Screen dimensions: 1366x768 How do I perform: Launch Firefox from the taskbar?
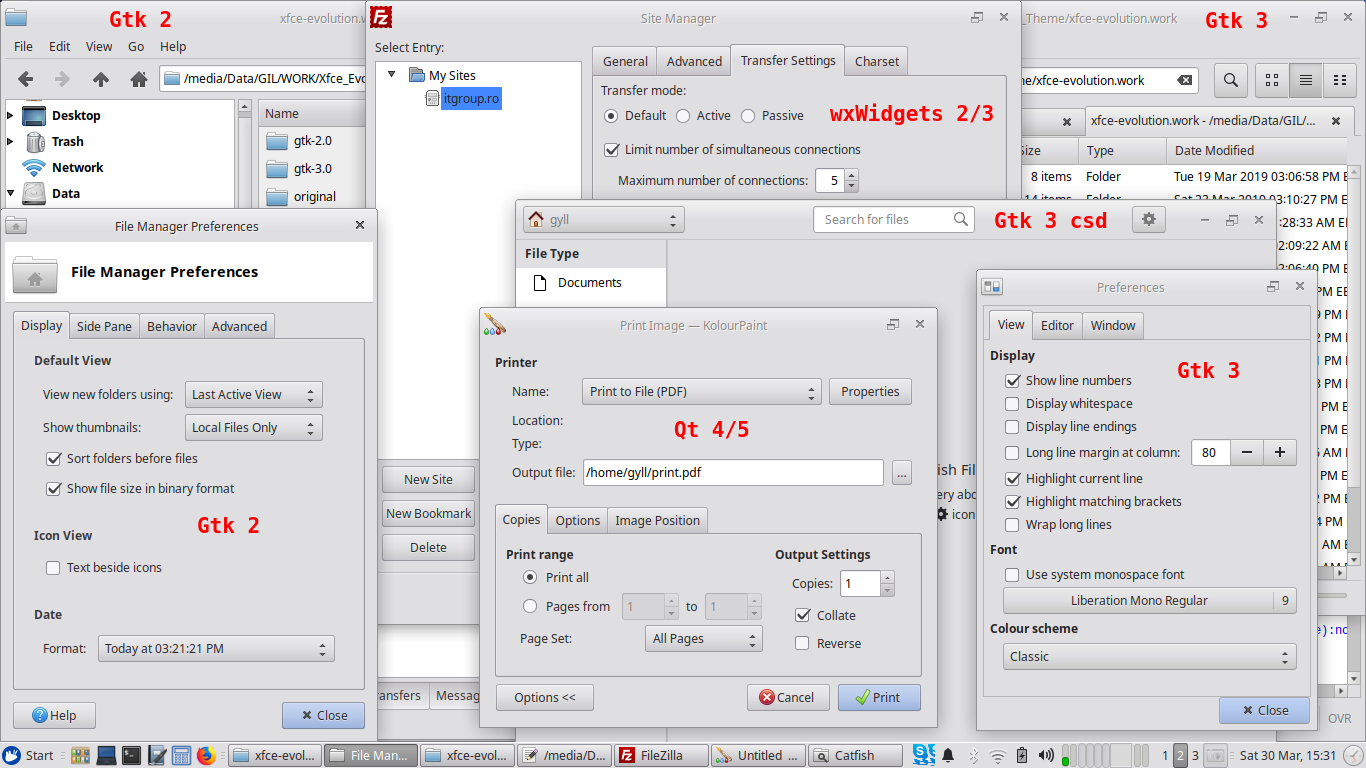pyautogui.click(x=207, y=755)
